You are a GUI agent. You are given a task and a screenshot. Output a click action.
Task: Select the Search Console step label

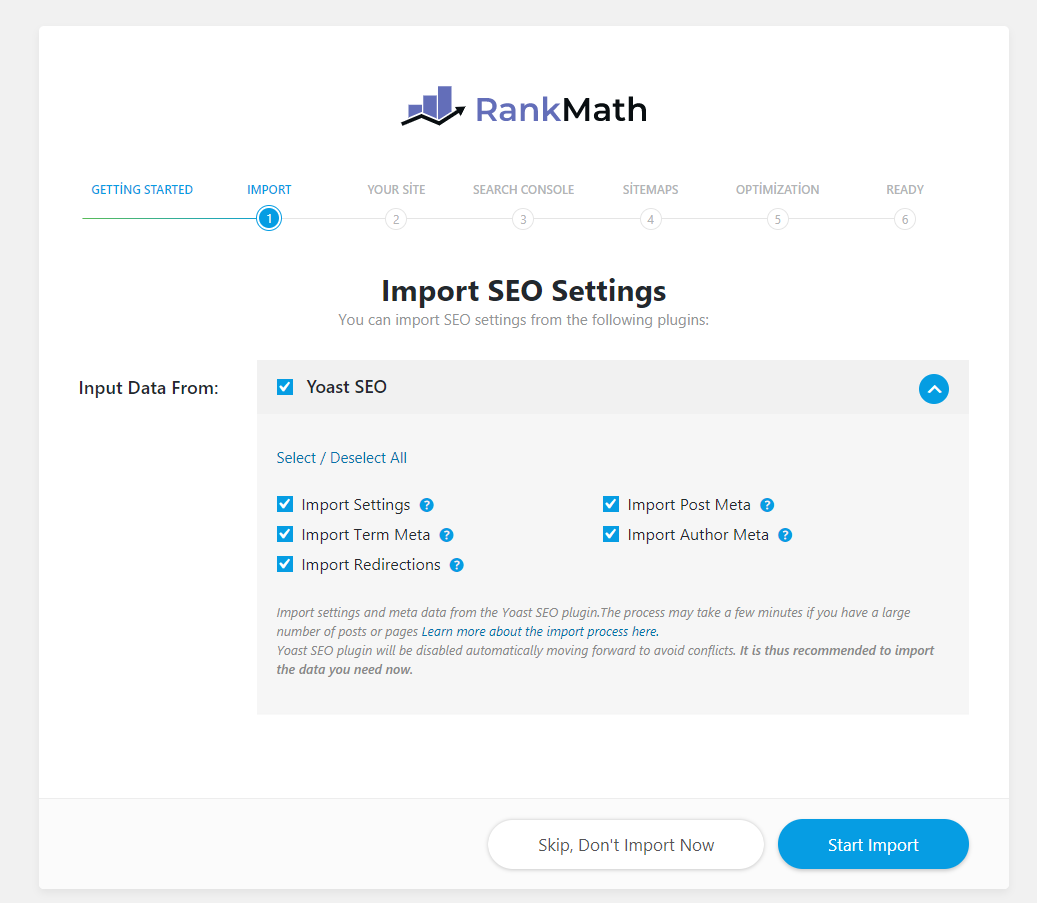pos(523,190)
